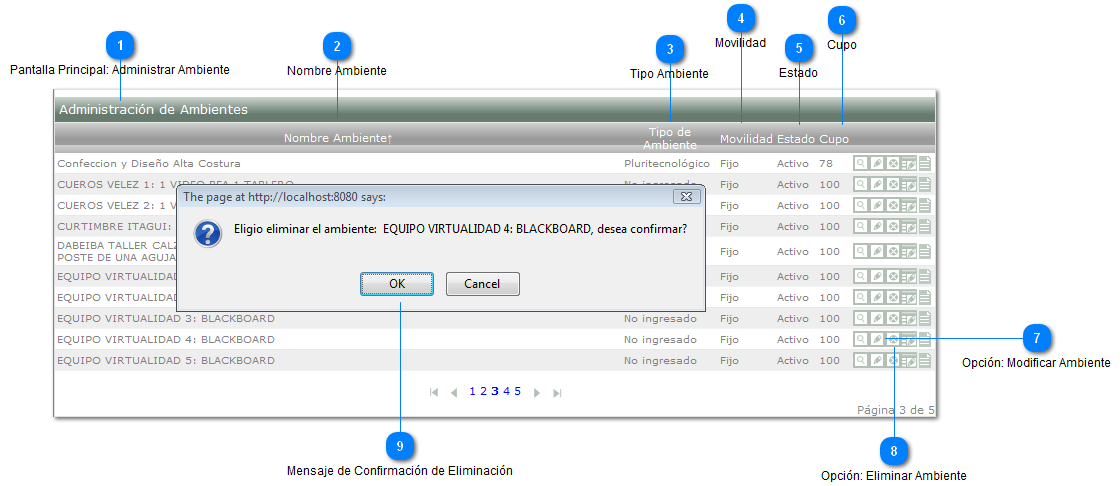
Task: View EQUIPO VIRTUALIDAD 4: BLACKBOARD with magnifier
Action: (861, 339)
